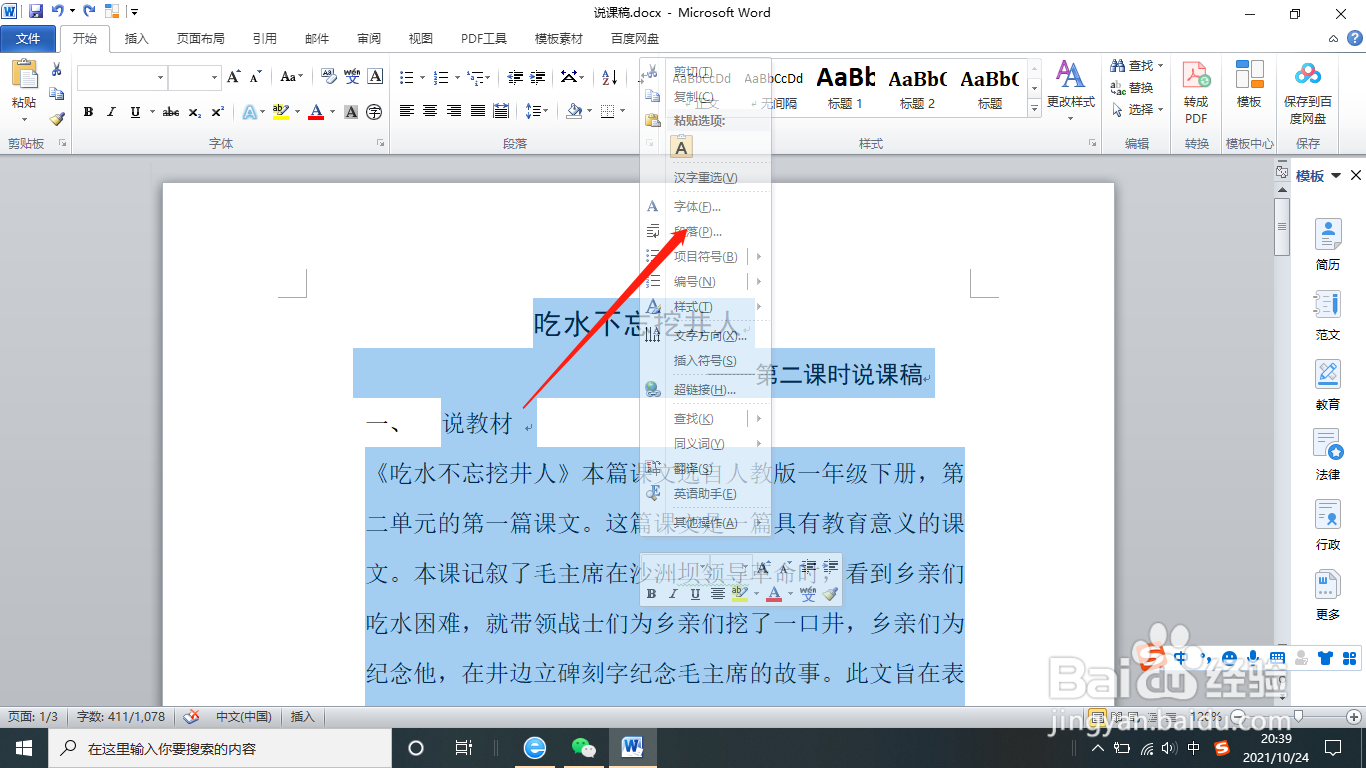Expand the Borders dropdown arrow
The image size is (1366, 768).
(623, 112)
